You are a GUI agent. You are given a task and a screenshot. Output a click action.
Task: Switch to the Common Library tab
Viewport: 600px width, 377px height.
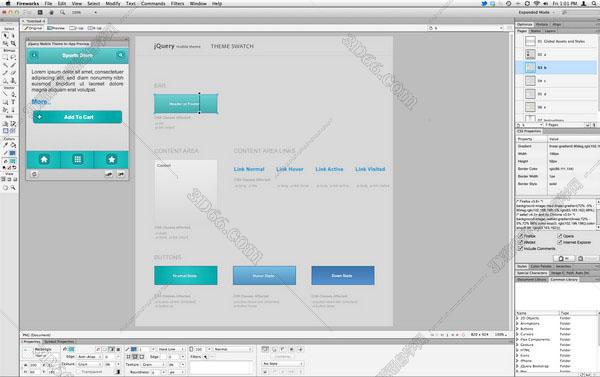tap(564, 279)
